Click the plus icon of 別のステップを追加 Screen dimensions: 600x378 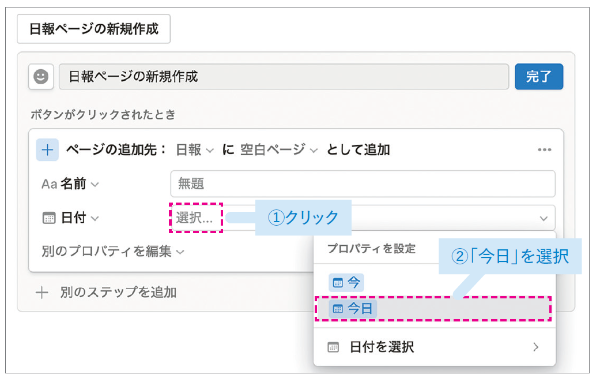coord(42,293)
